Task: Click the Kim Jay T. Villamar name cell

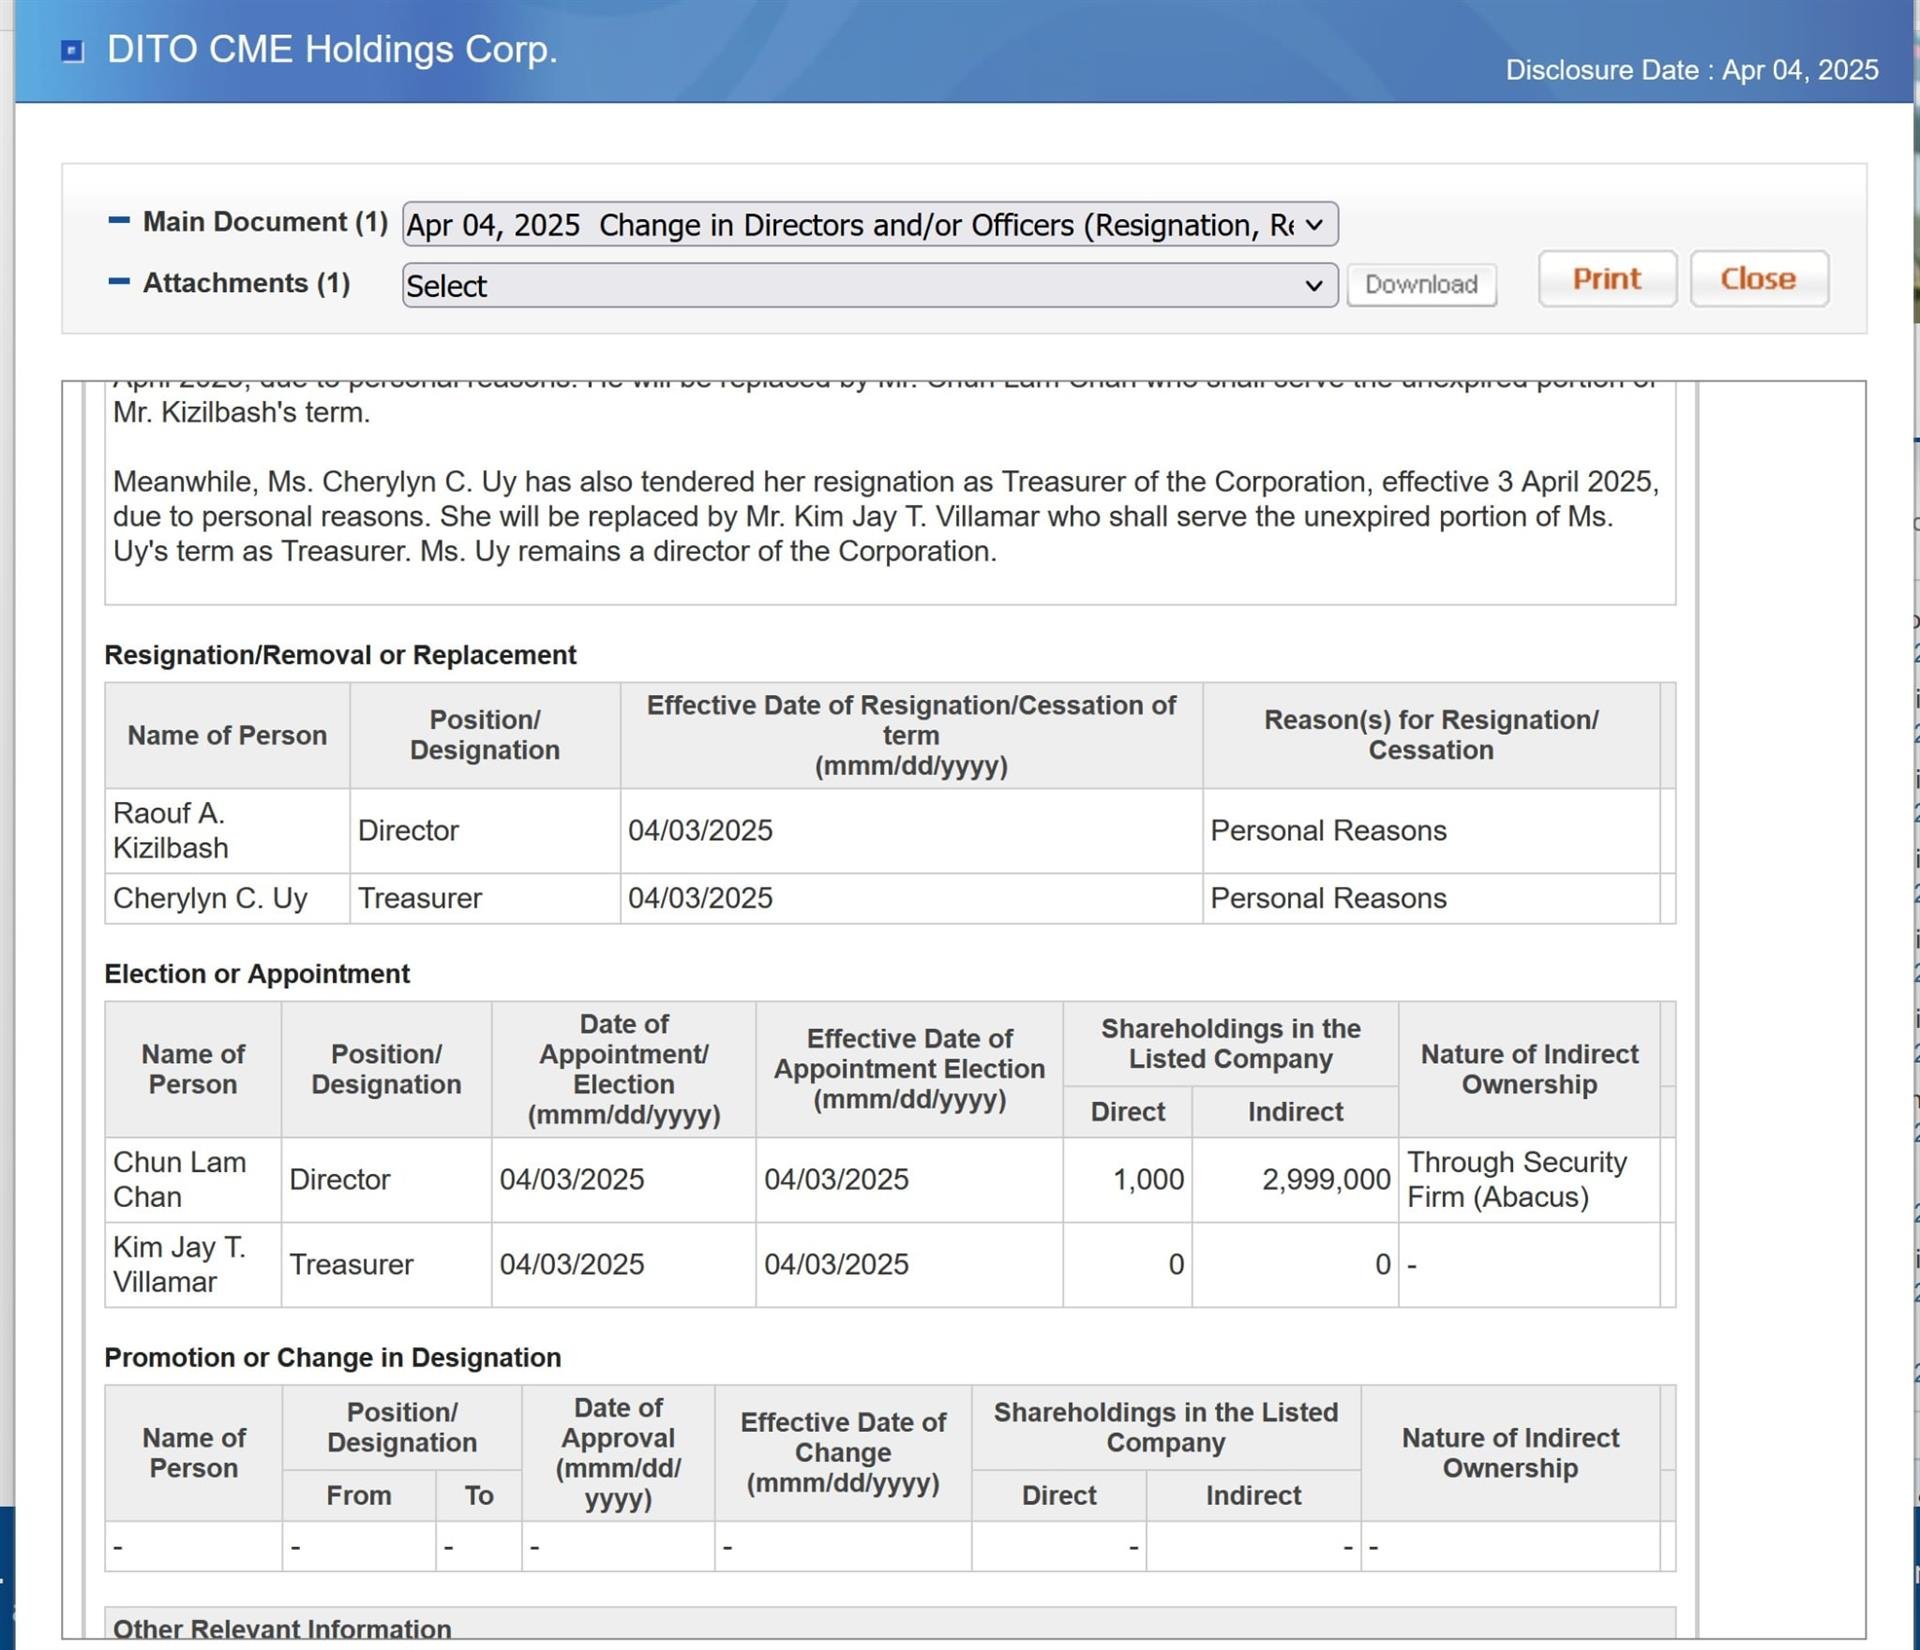Action: (193, 1265)
